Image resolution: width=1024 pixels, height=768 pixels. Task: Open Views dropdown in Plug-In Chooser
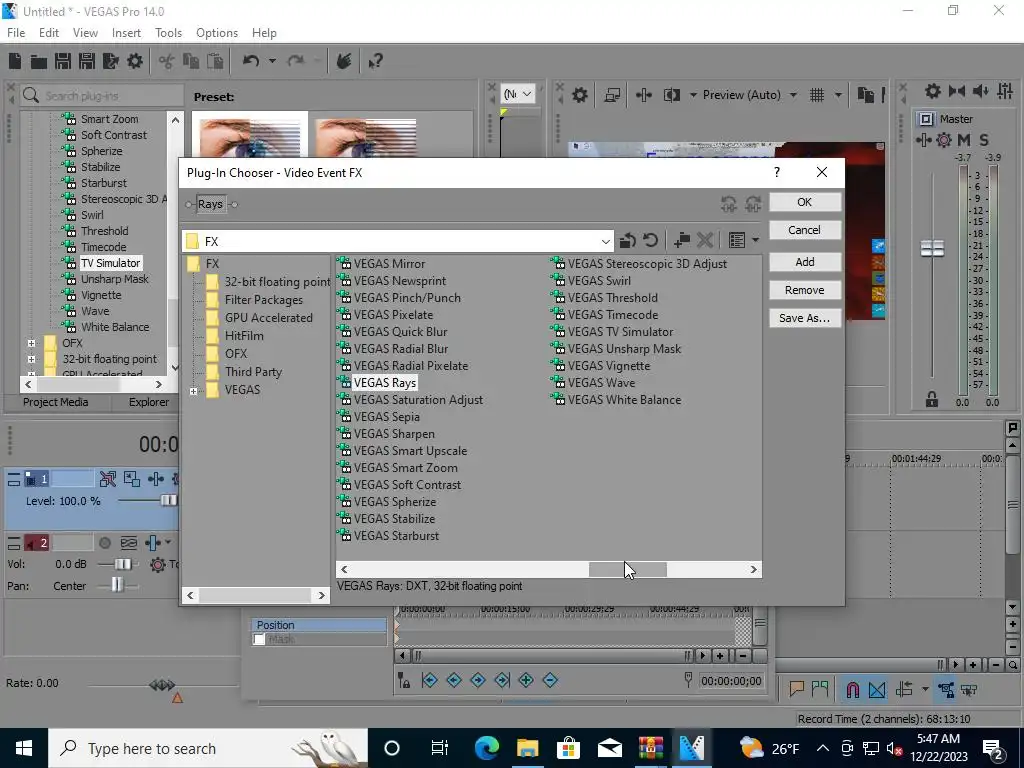tap(756, 240)
